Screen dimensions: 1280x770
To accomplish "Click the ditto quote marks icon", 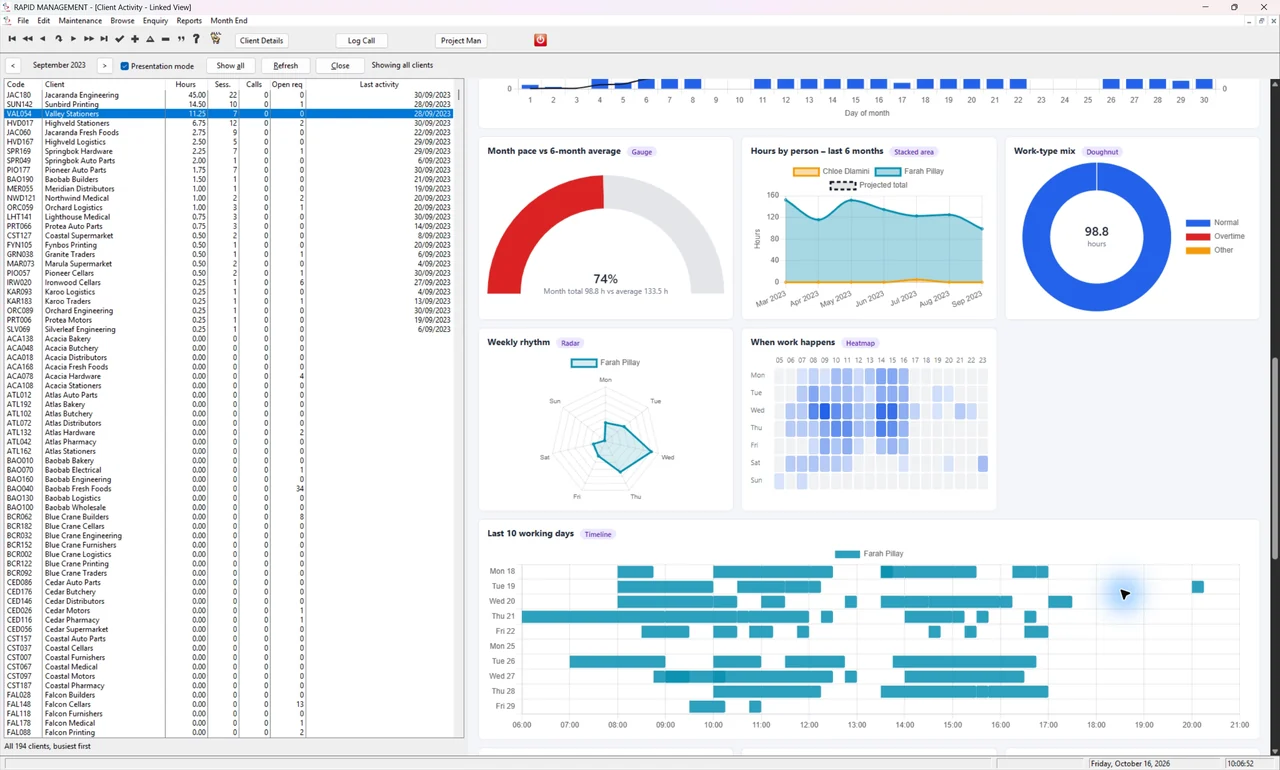I will pos(181,40).
